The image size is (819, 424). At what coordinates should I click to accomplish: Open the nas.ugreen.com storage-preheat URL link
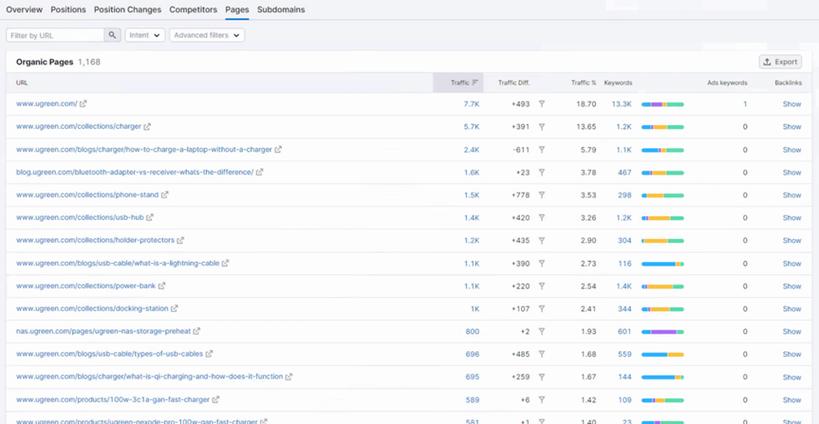tap(103, 331)
